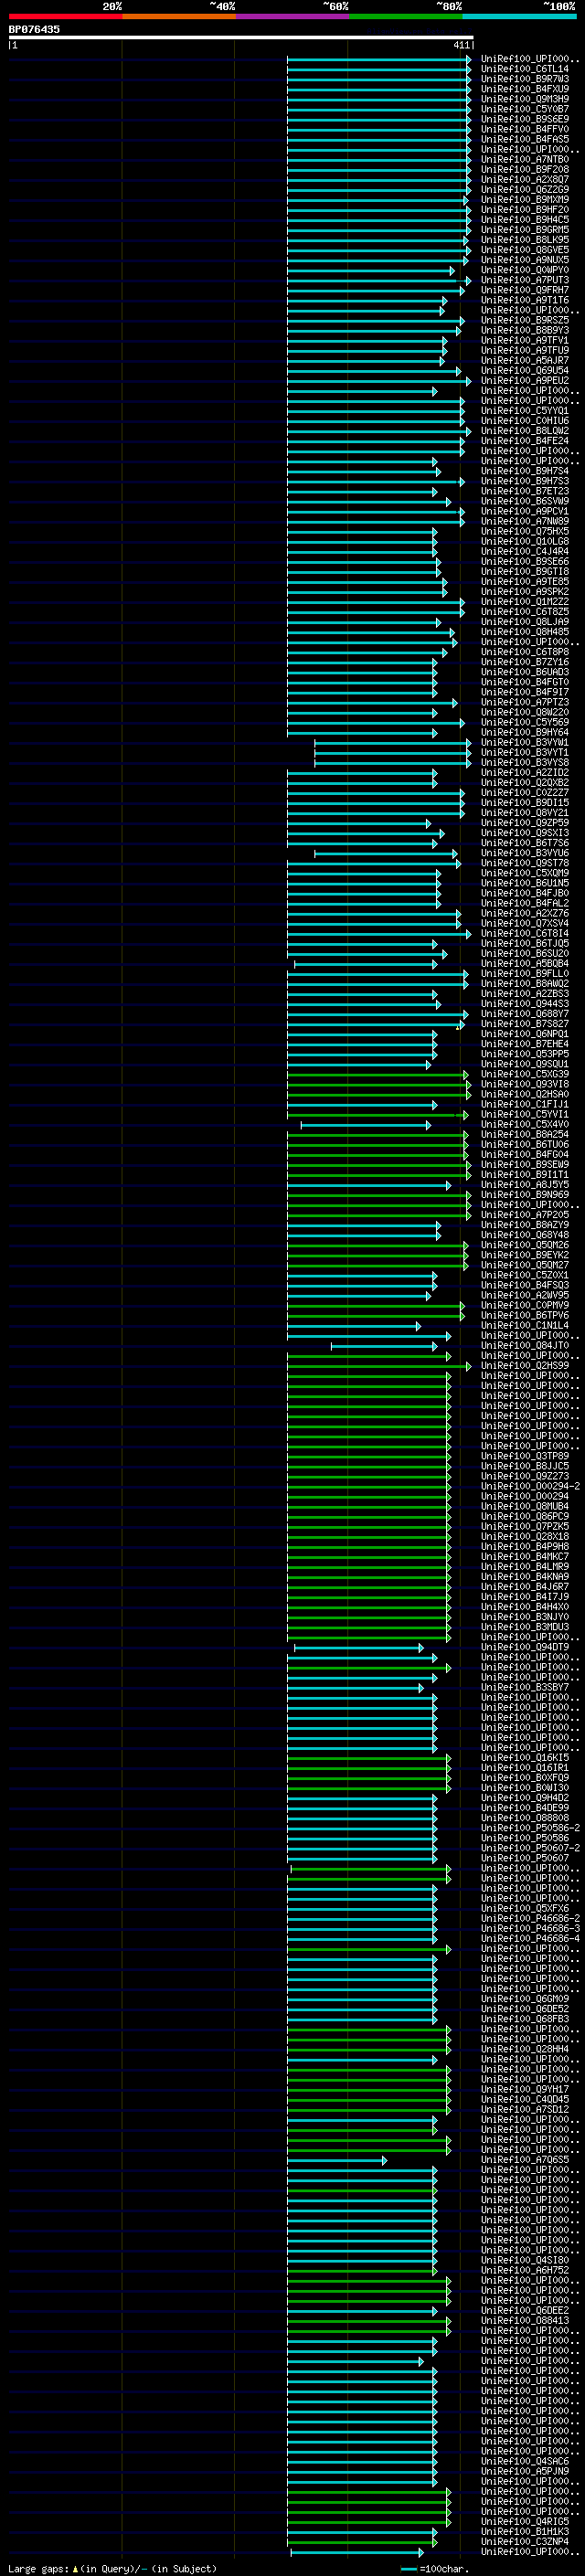Click on UniRef100_Q0WPY0 entry

(x=524, y=270)
